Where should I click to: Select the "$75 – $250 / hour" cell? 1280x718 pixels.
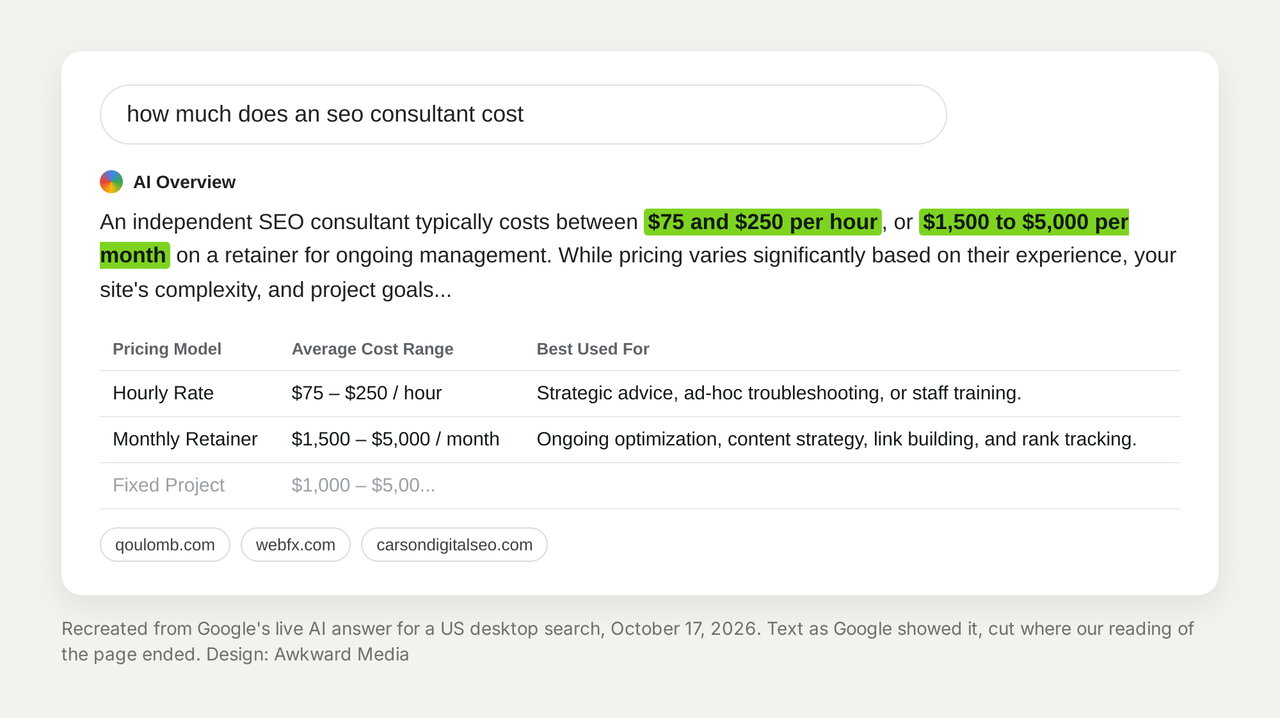click(x=367, y=393)
